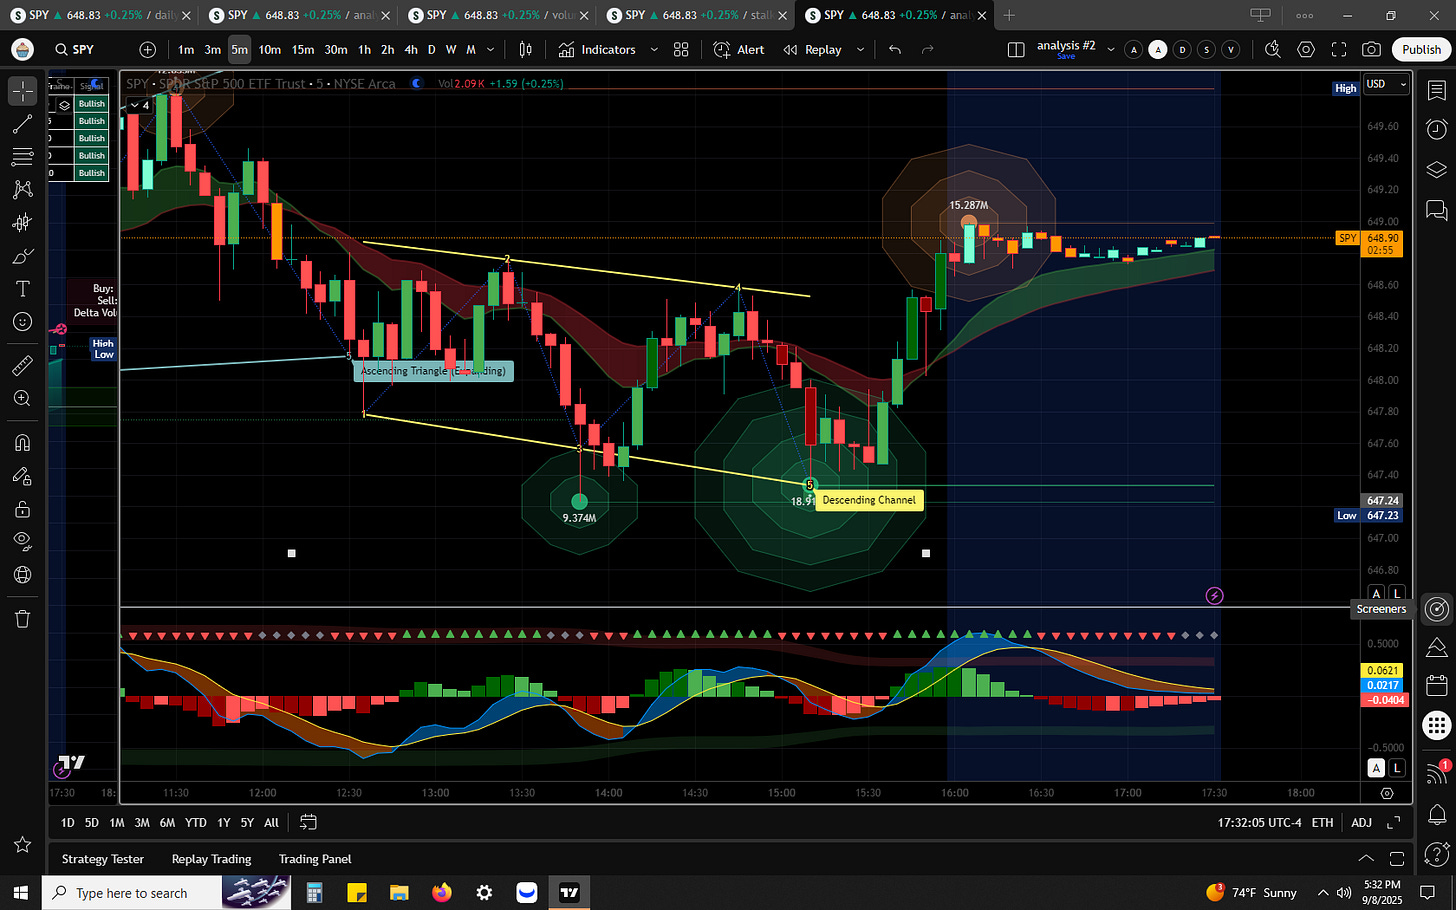Viewport: 1456px width, 910px height.
Task: Toggle auto scale on the indicator pane
Action: pos(1376,768)
